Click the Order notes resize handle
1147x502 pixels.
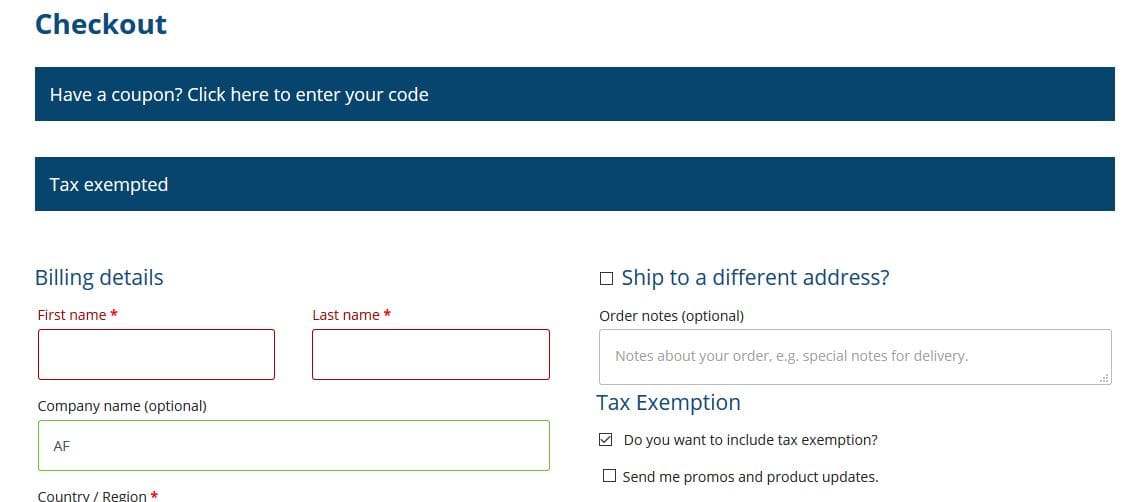click(x=1104, y=378)
